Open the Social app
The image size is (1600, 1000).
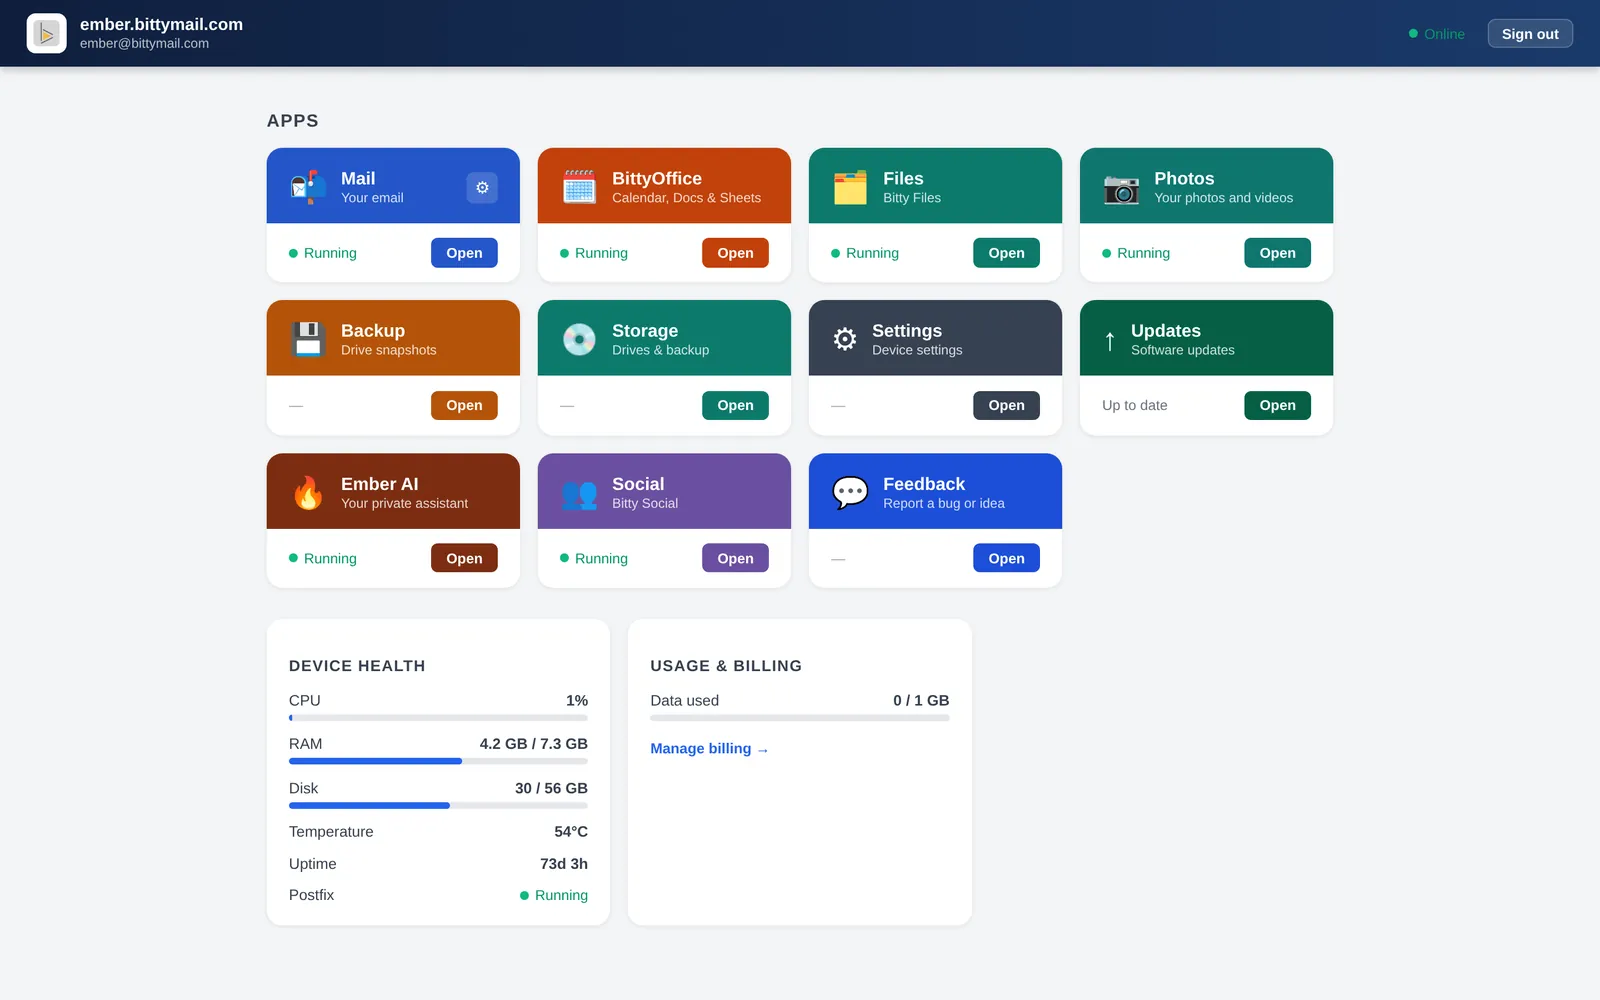point(735,558)
